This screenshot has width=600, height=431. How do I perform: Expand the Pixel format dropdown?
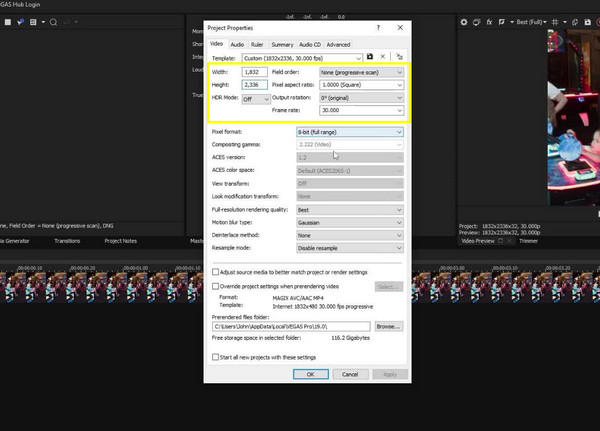pyautogui.click(x=399, y=132)
